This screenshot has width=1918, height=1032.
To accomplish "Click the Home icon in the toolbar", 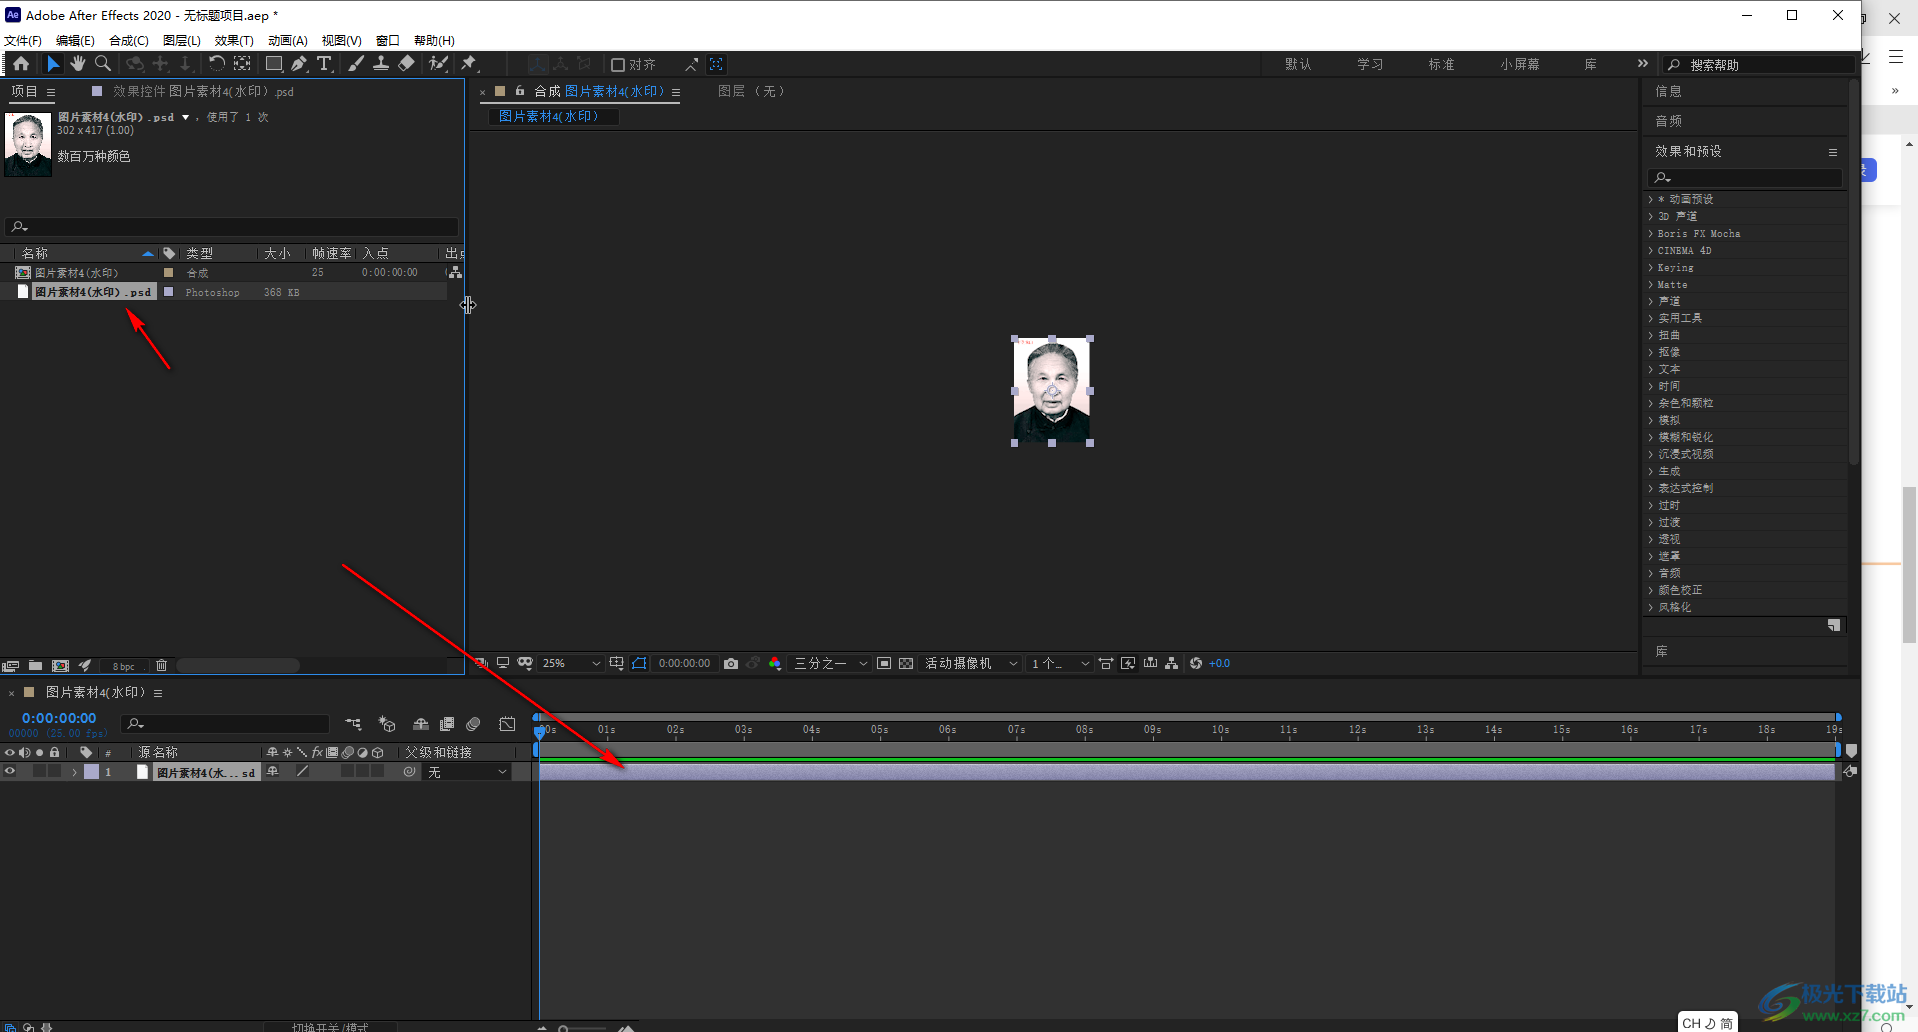I will [x=21, y=64].
